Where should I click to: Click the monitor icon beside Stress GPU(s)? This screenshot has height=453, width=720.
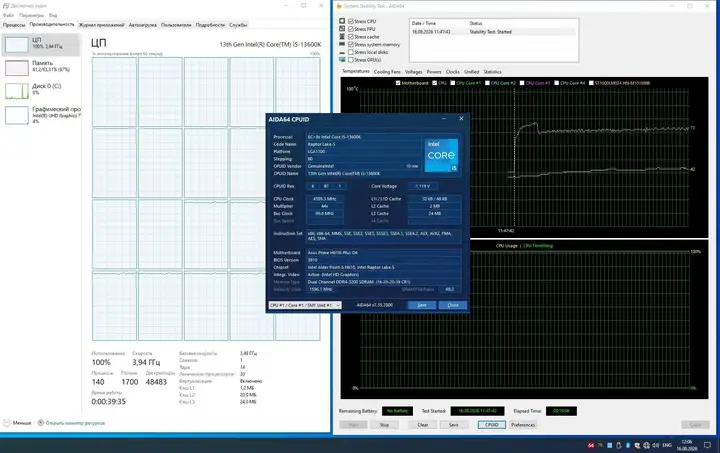pos(342,60)
